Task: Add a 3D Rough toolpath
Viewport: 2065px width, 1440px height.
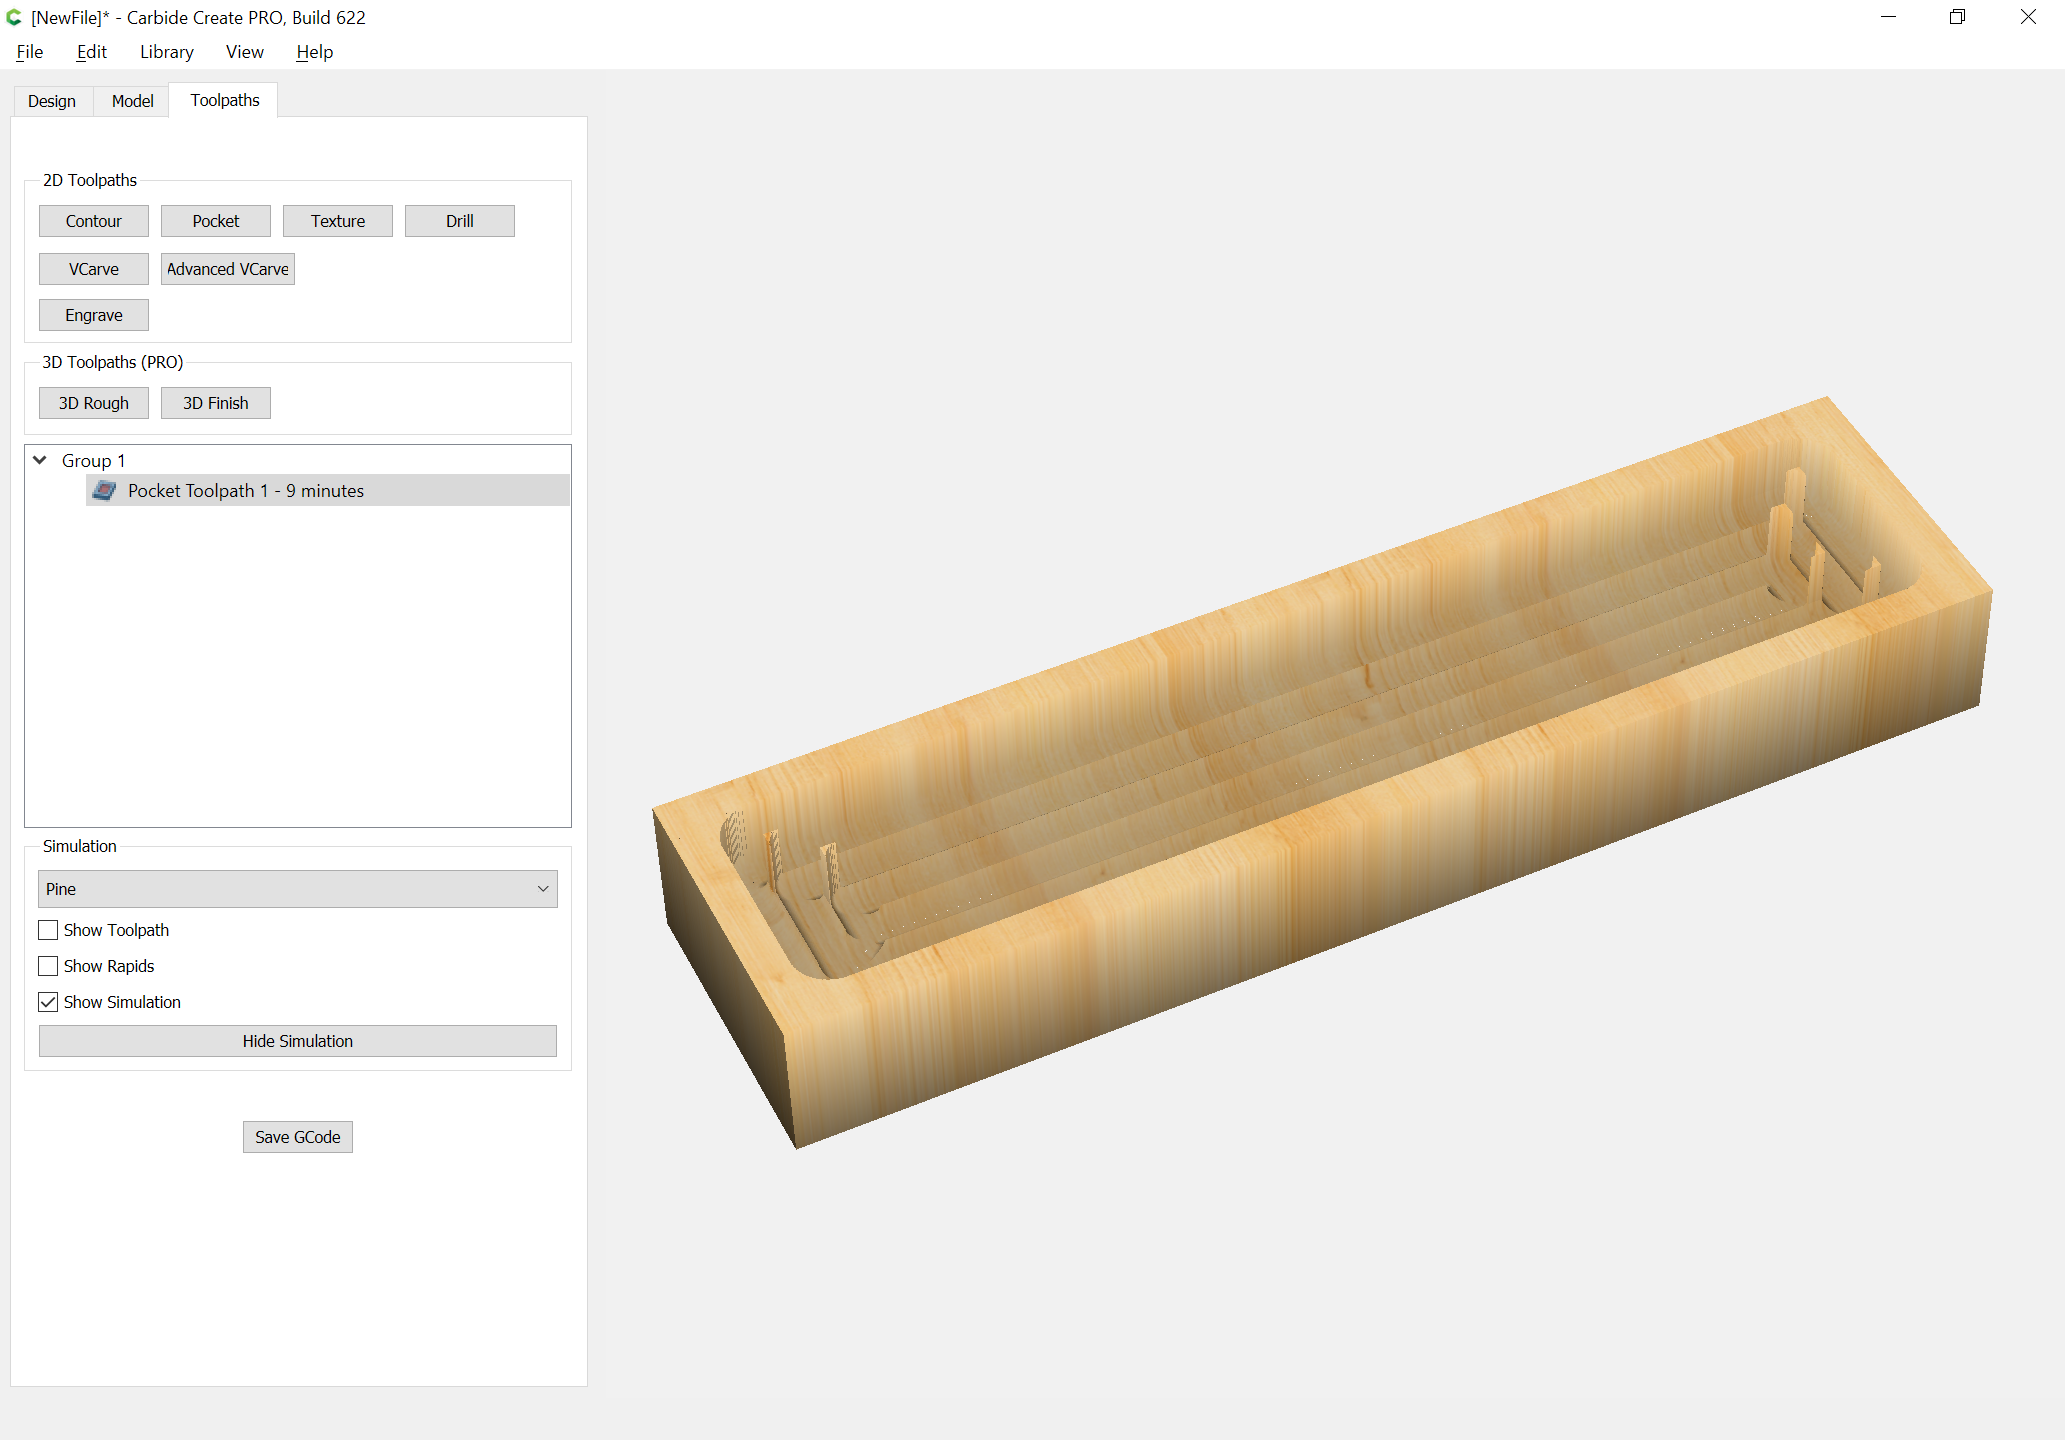Action: click(x=94, y=403)
